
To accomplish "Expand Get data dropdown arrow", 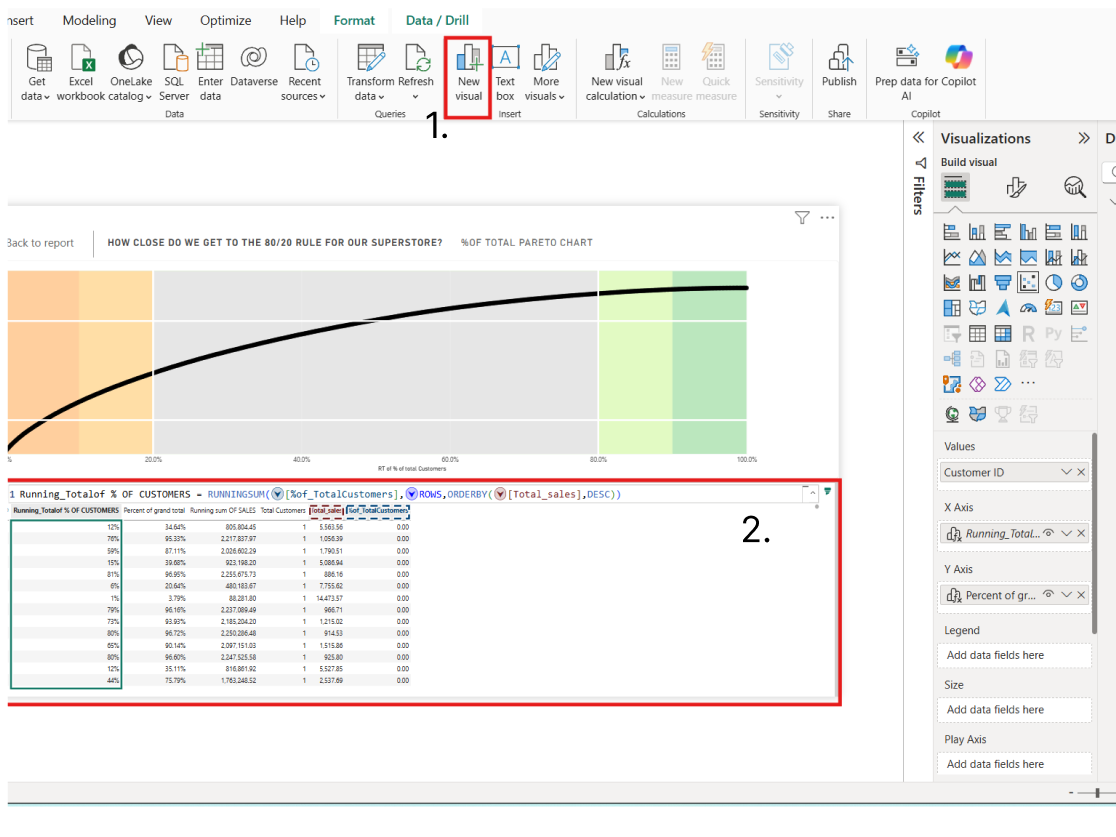I will coord(47,98).
